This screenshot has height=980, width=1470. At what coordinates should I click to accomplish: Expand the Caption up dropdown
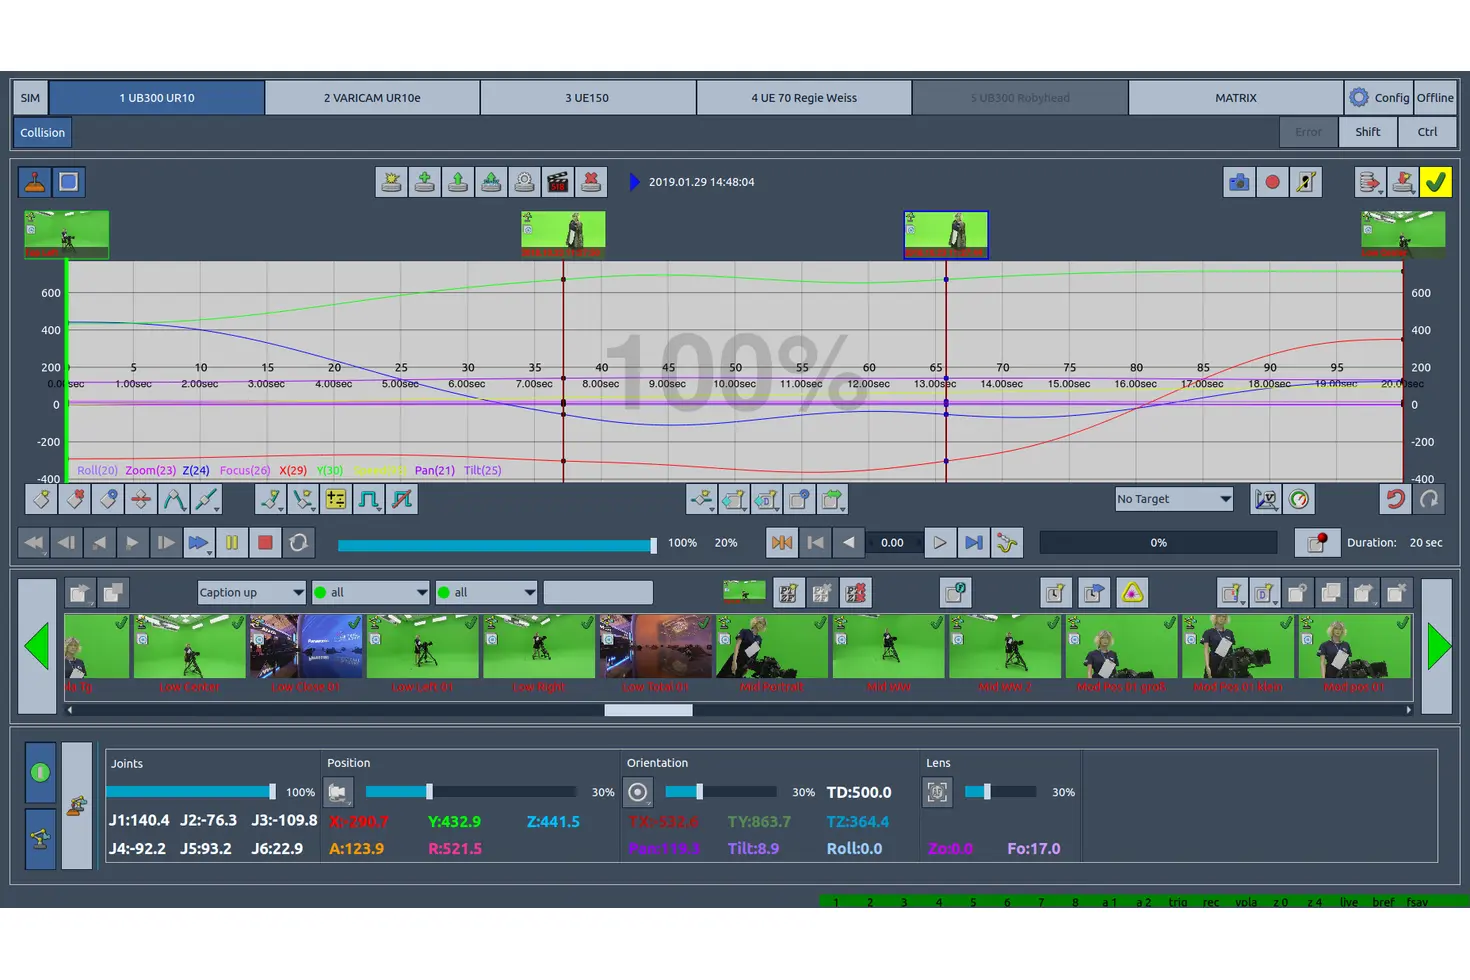pyautogui.click(x=251, y=593)
